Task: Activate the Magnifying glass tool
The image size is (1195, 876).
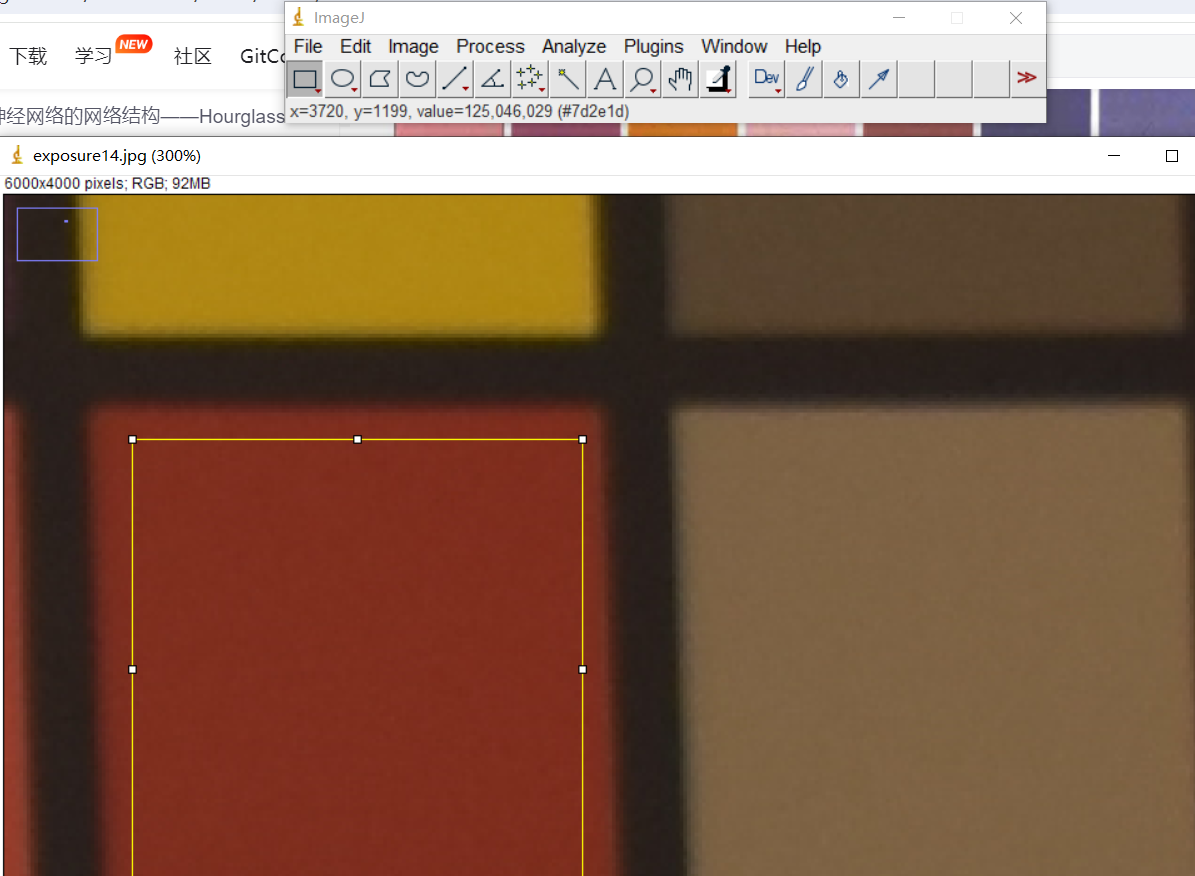Action: [x=642, y=79]
